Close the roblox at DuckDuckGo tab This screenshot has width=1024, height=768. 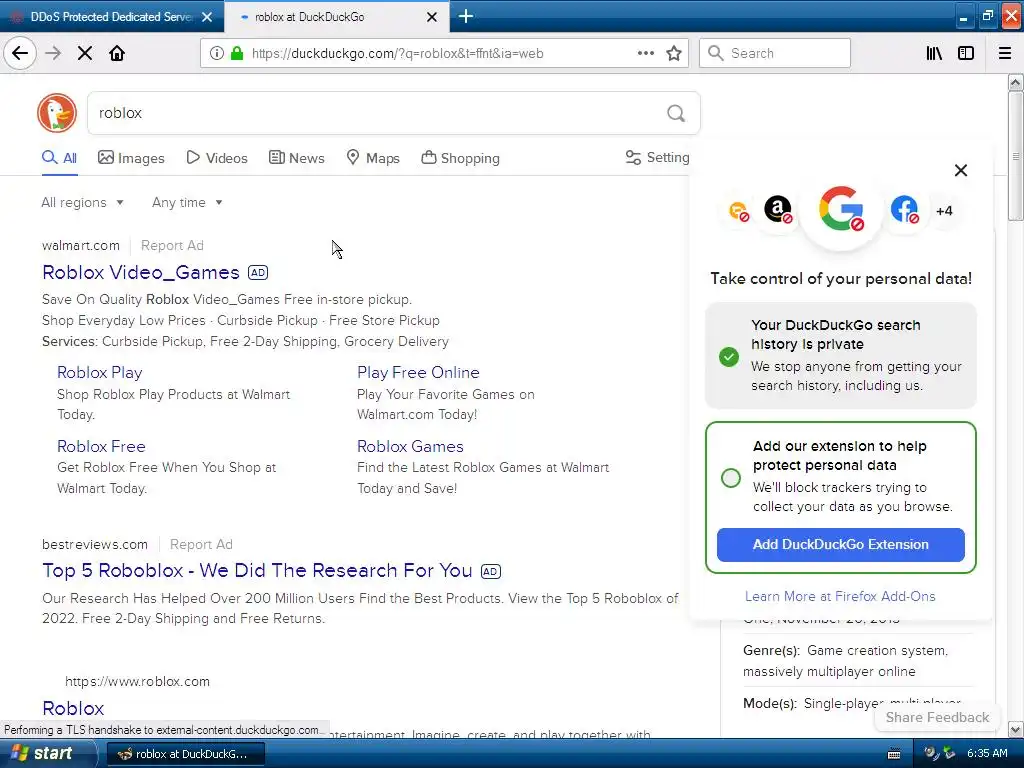coord(432,17)
